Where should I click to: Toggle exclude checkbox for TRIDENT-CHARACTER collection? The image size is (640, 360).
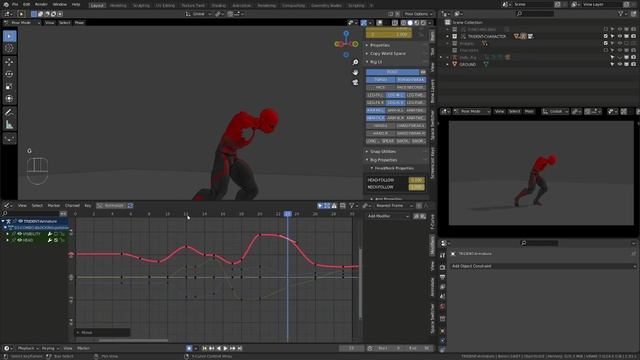point(605,36)
